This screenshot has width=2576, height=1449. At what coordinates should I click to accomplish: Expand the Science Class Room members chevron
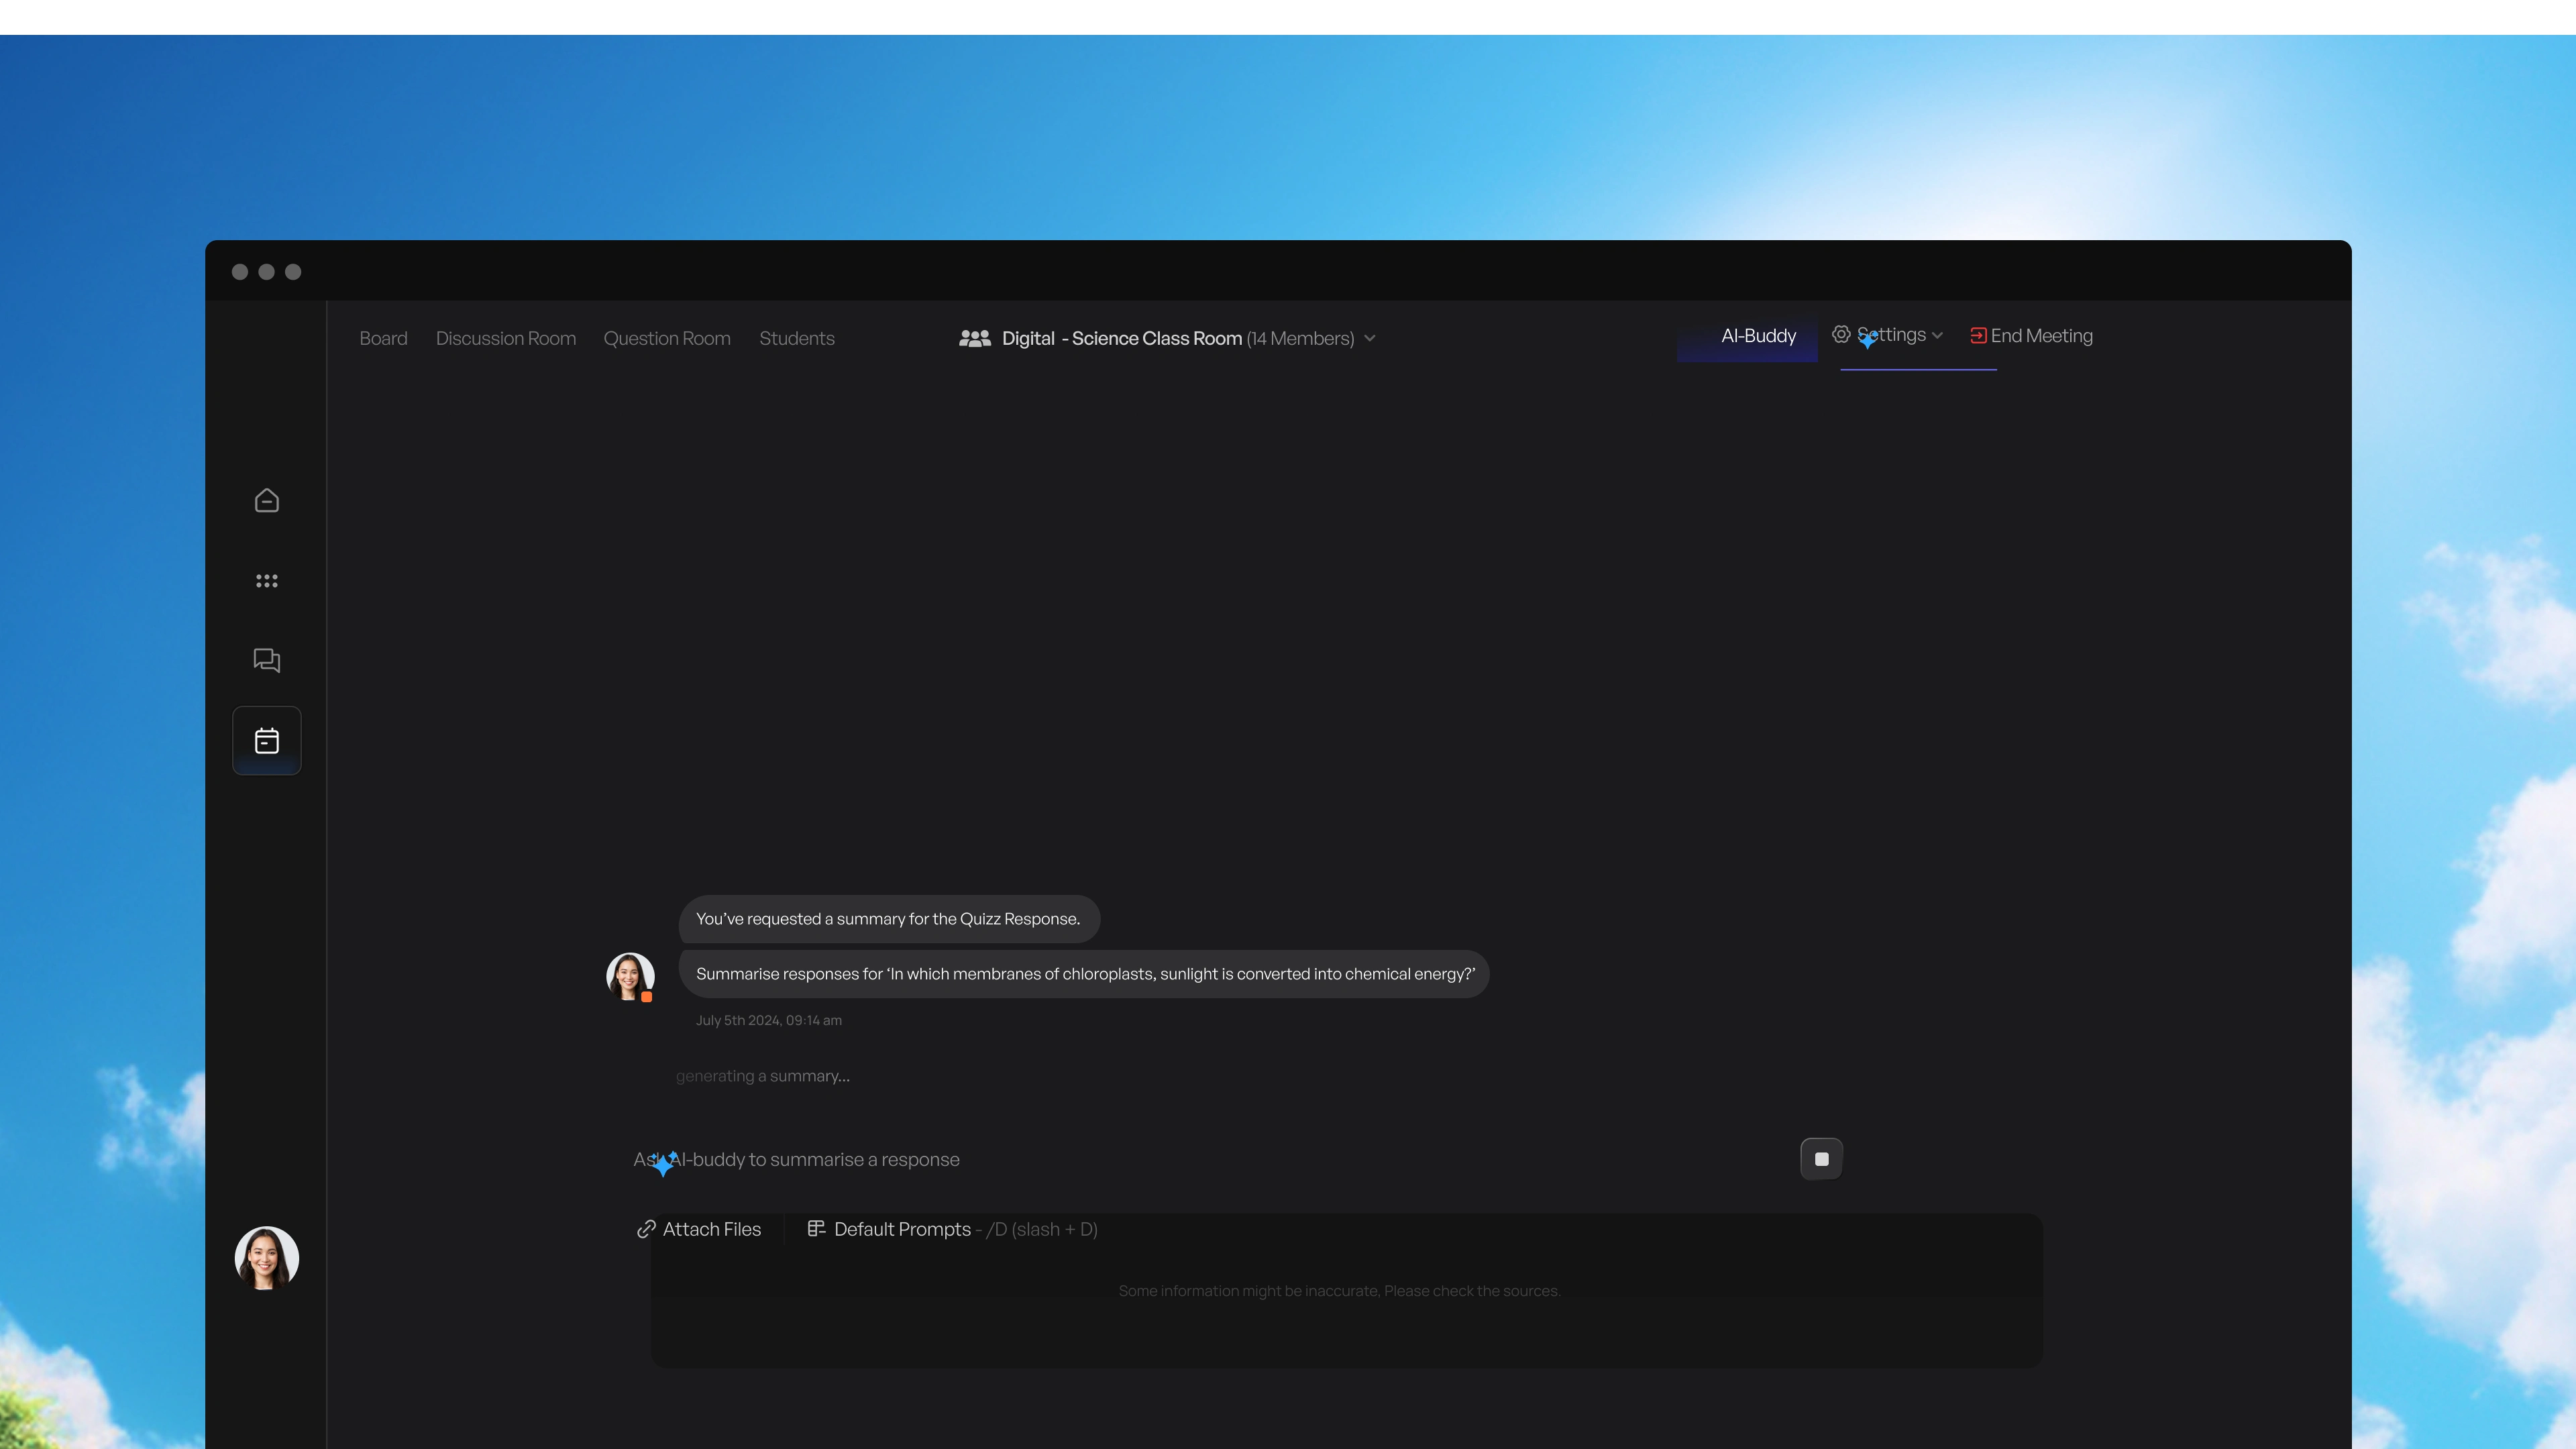1370,338
